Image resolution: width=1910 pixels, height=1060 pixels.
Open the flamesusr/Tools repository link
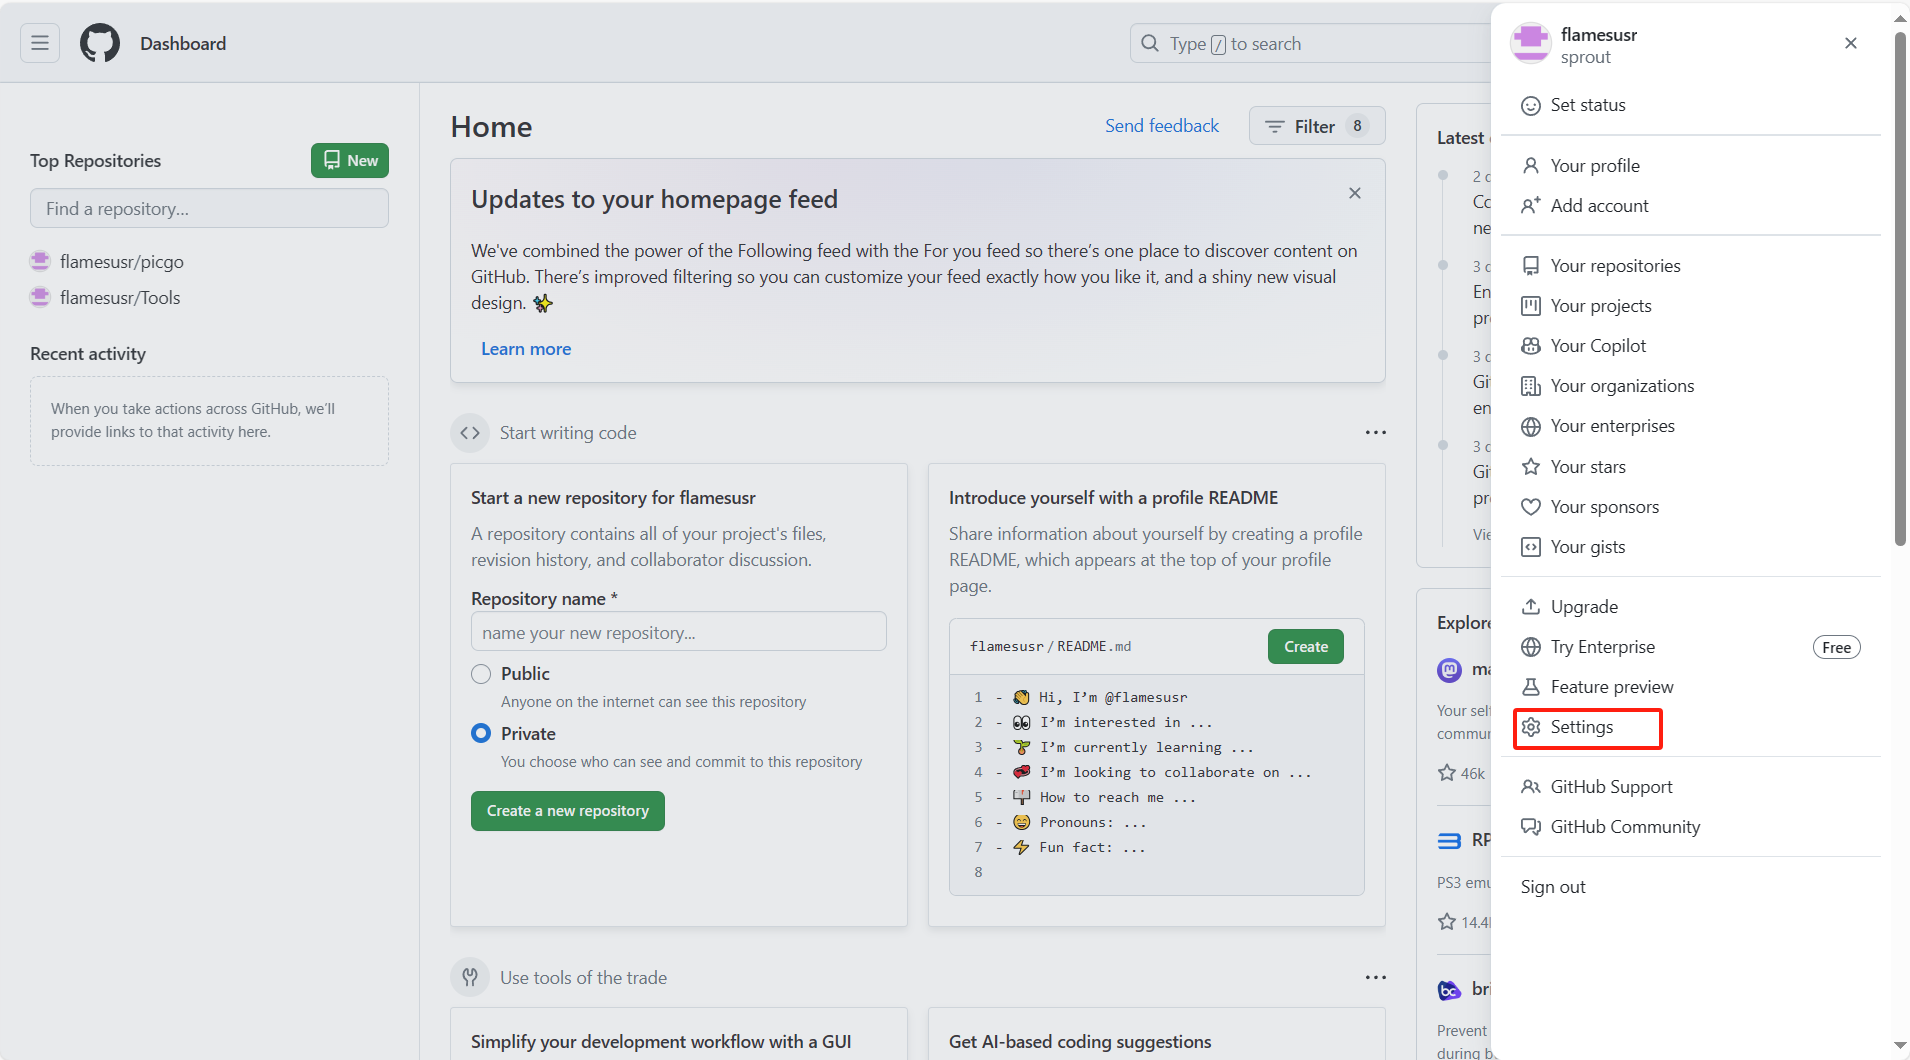click(x=120, y=297)
